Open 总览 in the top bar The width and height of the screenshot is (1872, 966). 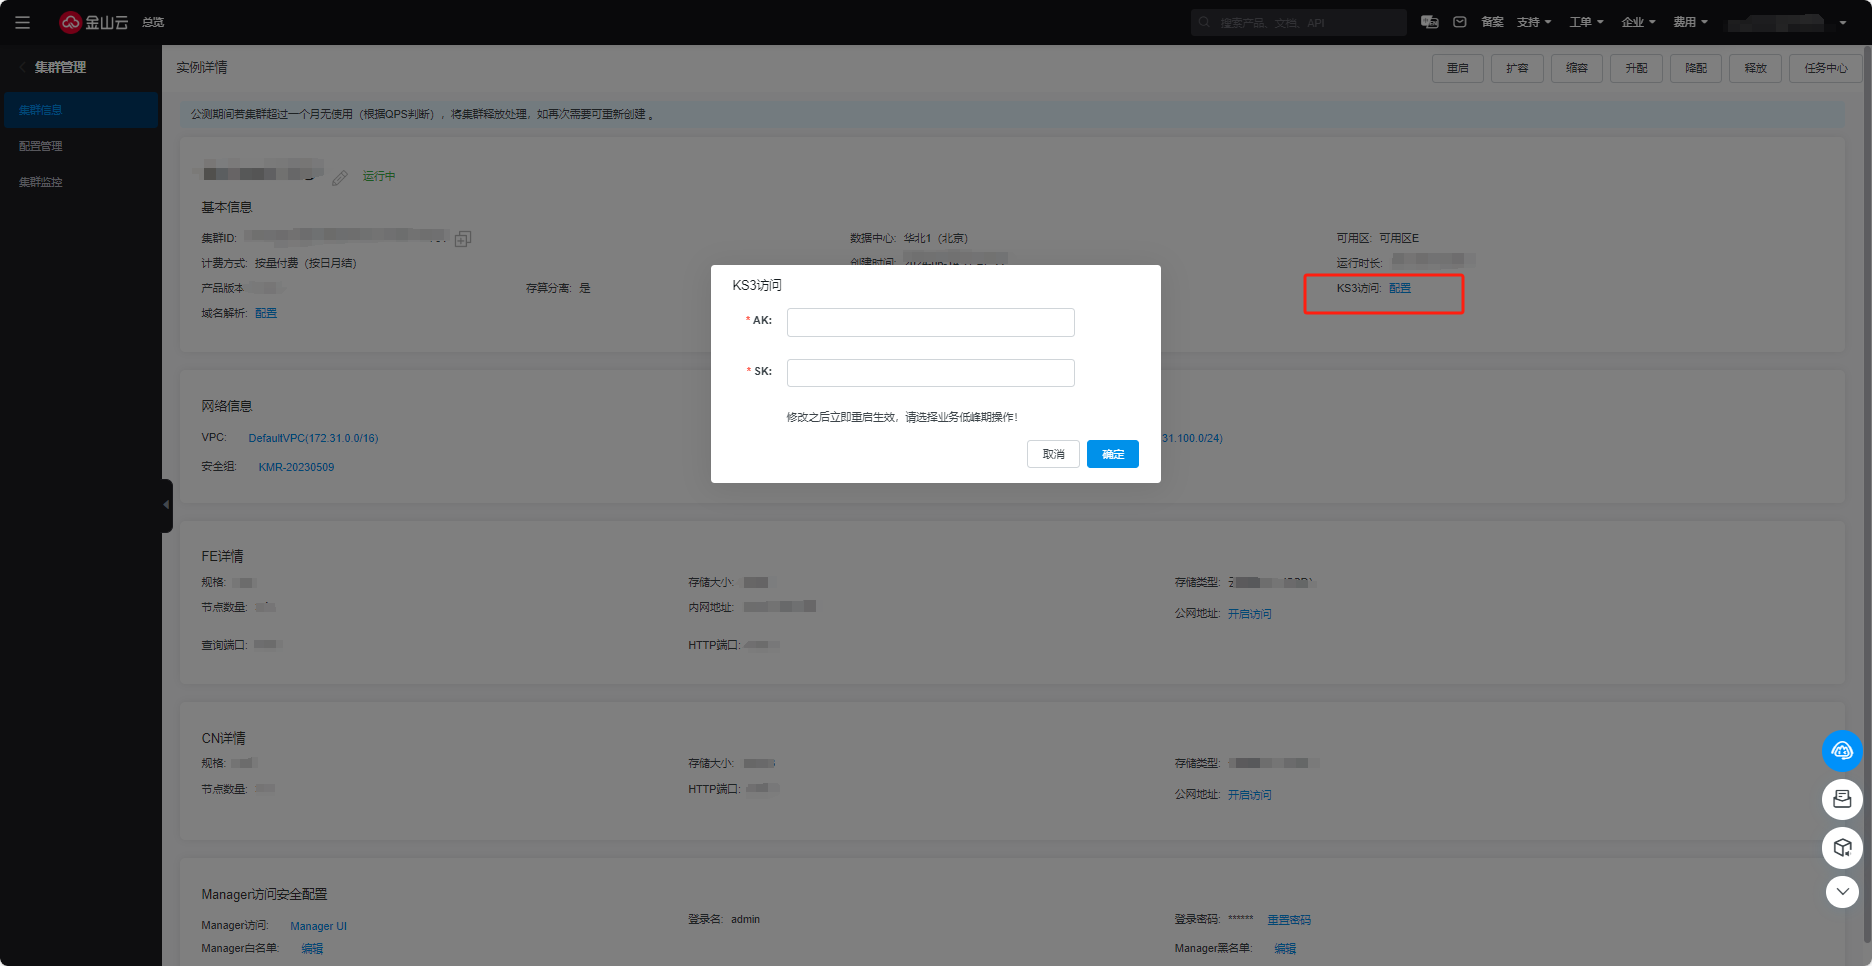tap(153, 22)
